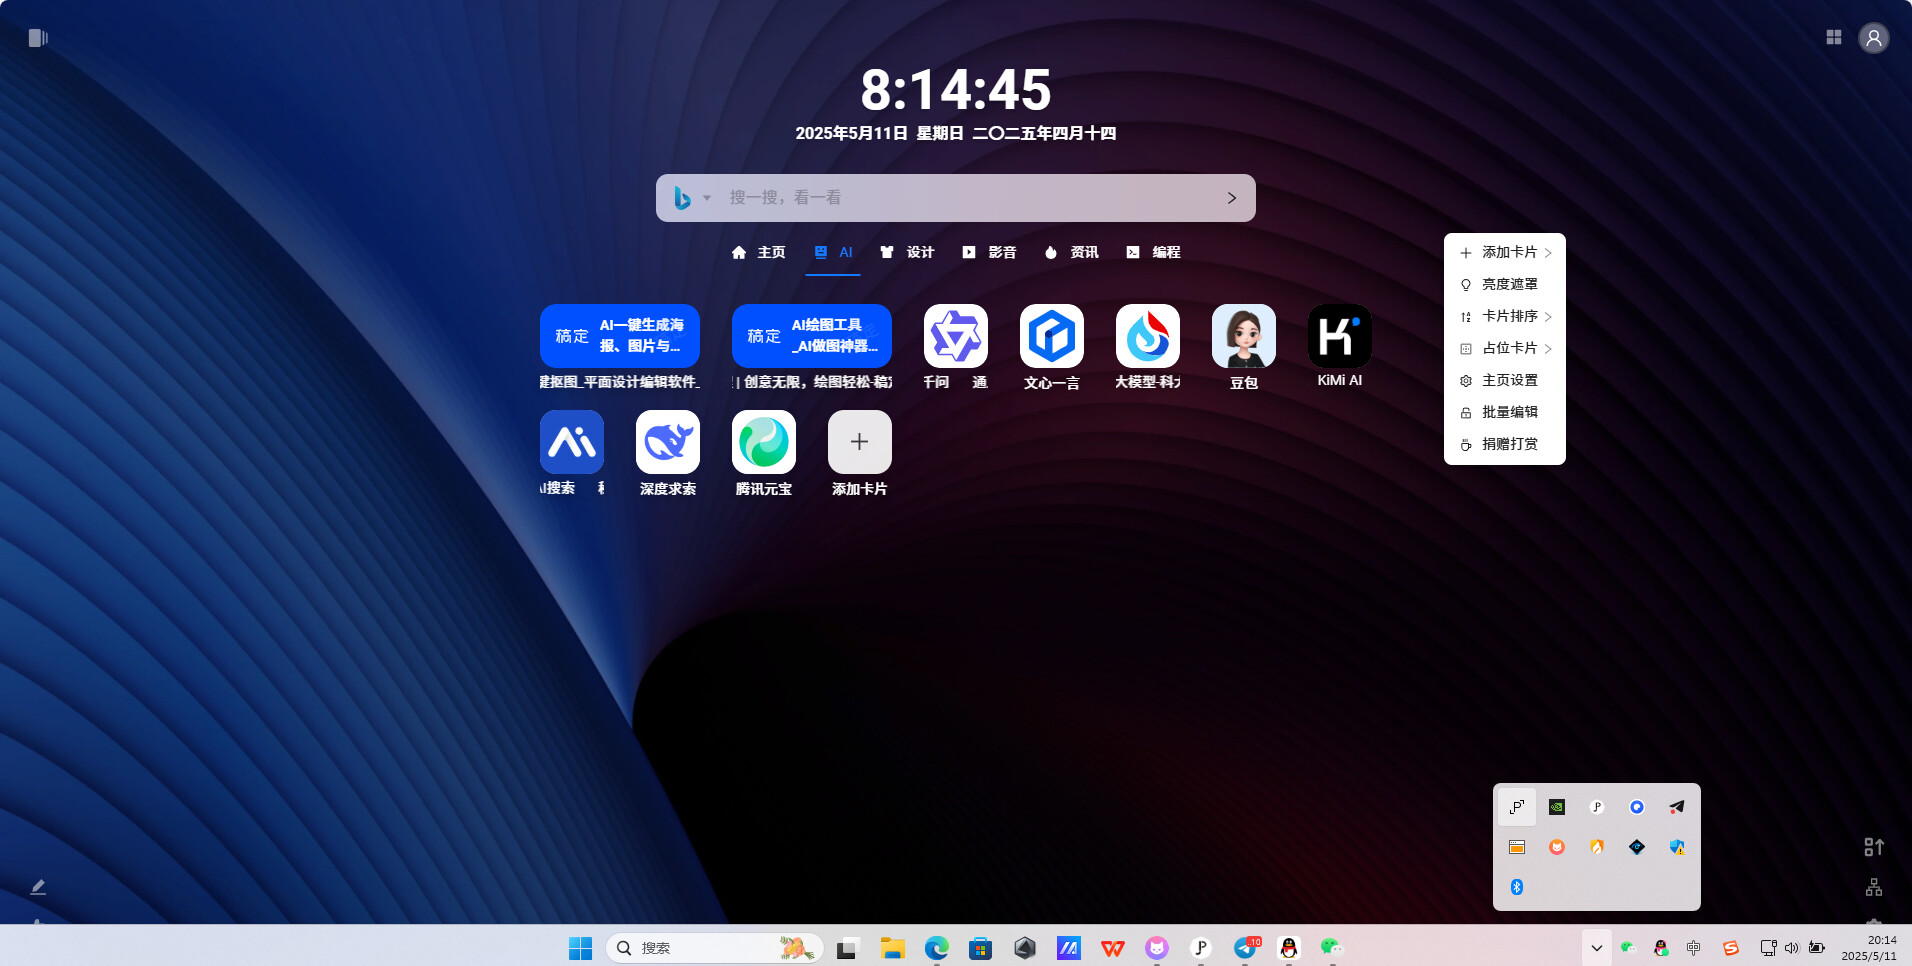The height and width of the screenshot is (966, 1912).
Task: Expand the Bing search engine dropdown arrow
Action: tap(706, 198)
